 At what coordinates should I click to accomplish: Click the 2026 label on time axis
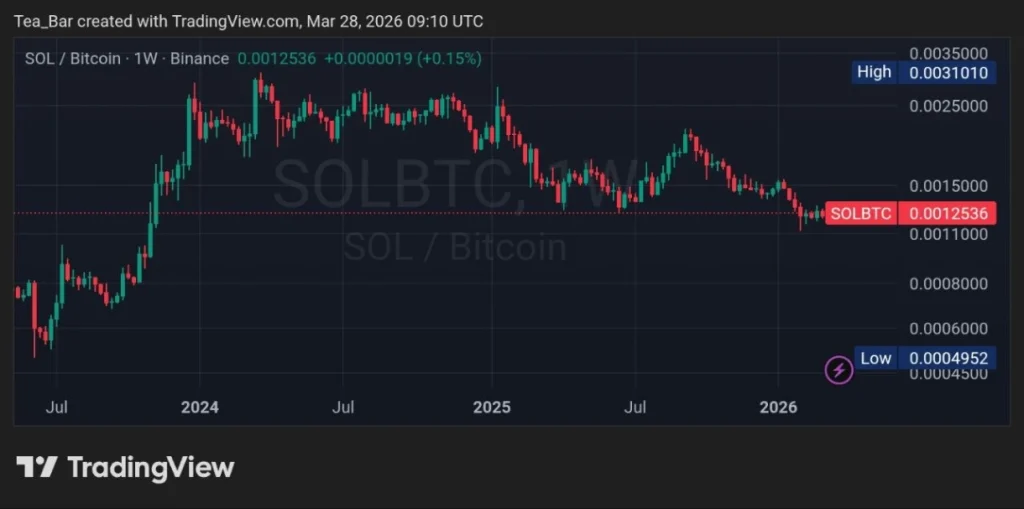click(778, 407)
